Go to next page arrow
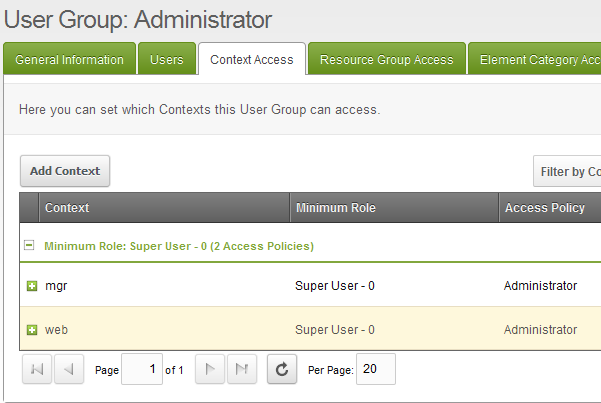The image size is (601, 403). point(210,370)
